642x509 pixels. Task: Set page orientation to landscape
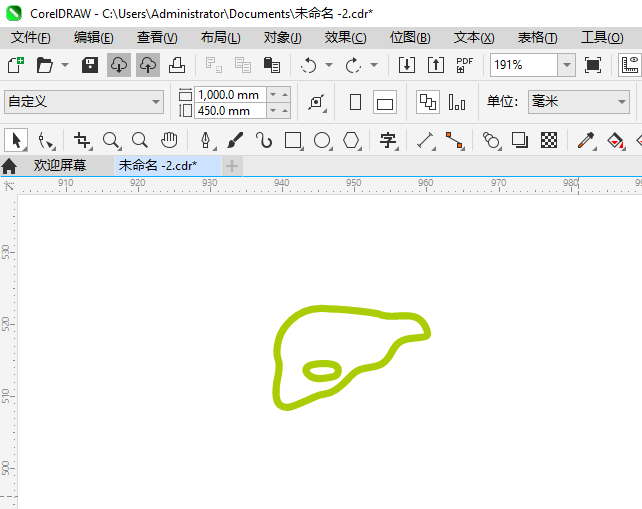point(384,102)
